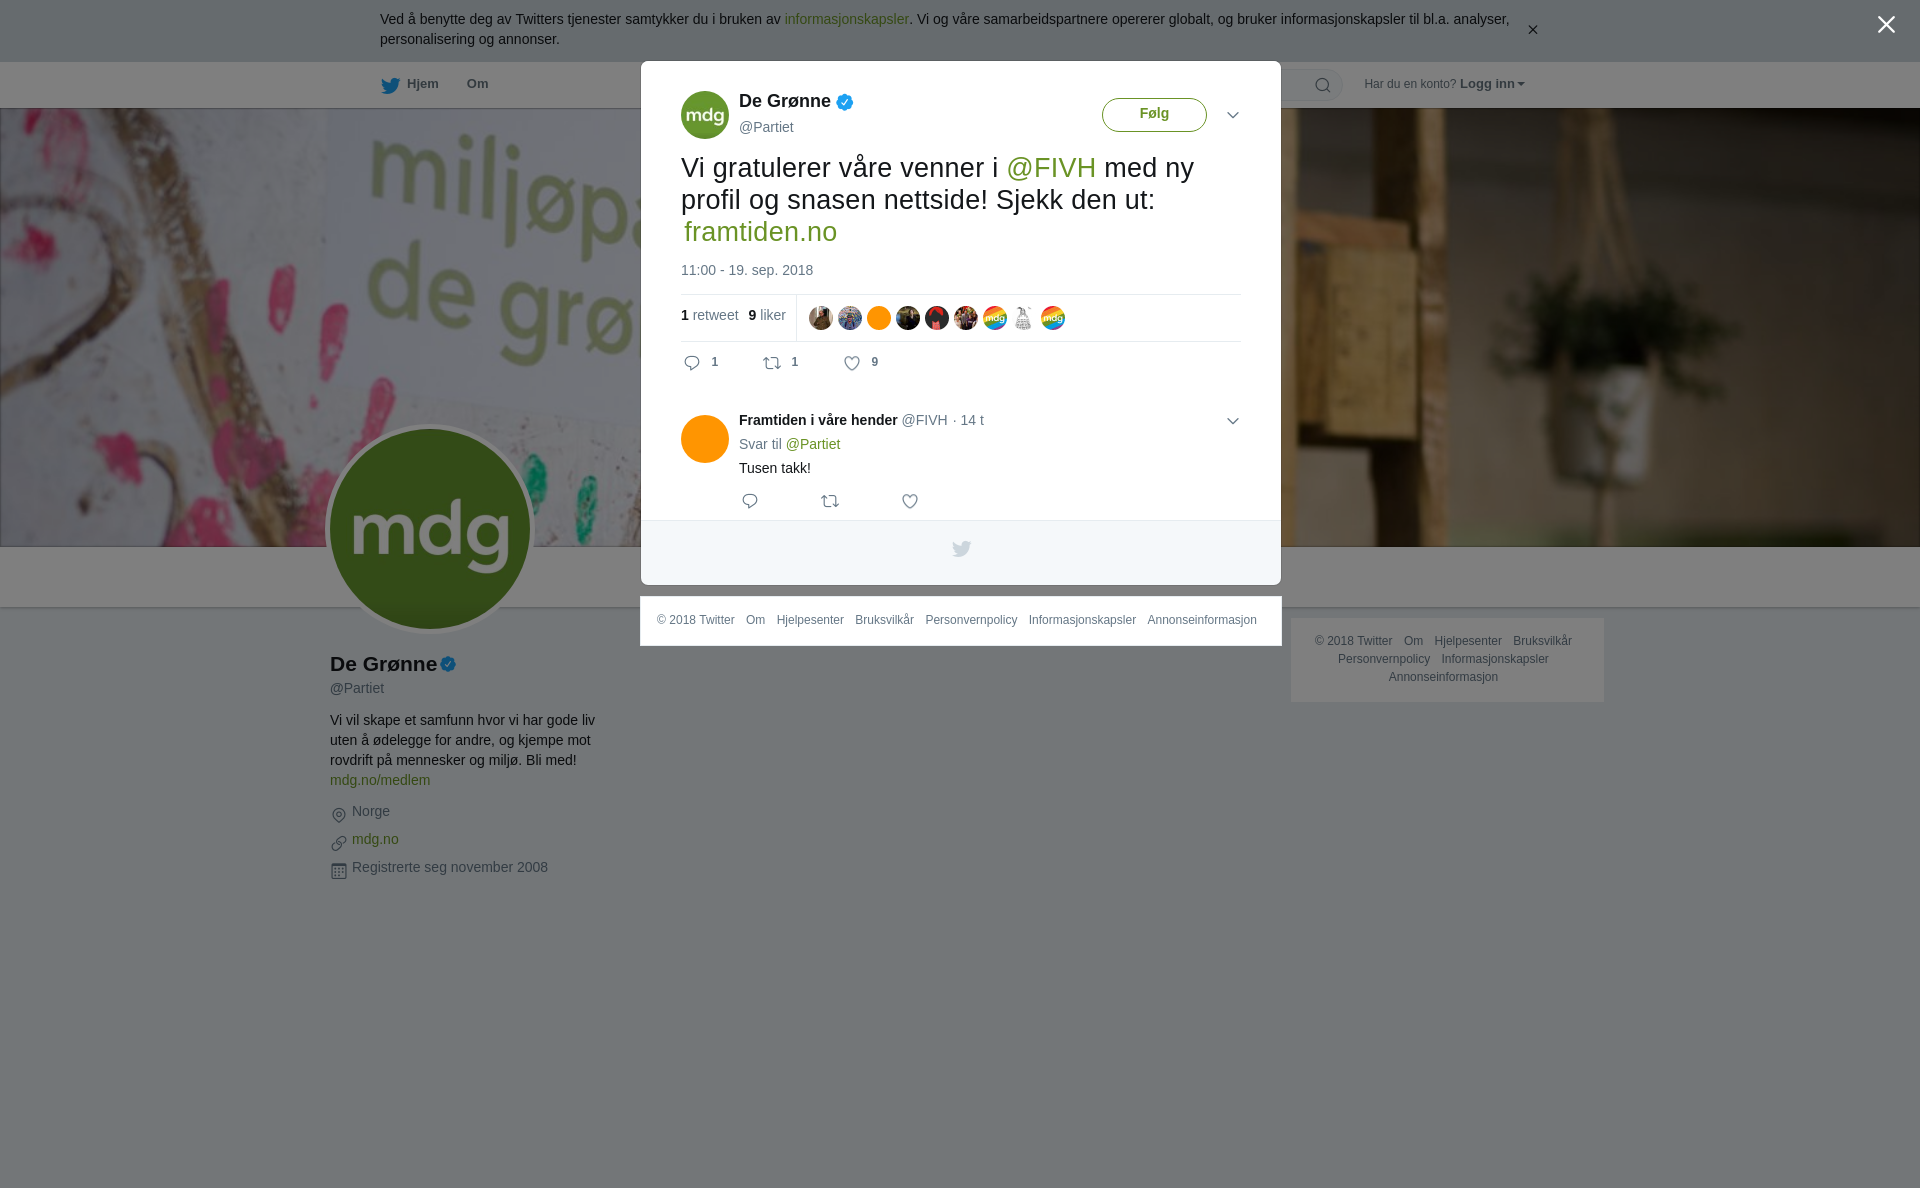Click the @FIVH mention in tweet

point(1051,168)
